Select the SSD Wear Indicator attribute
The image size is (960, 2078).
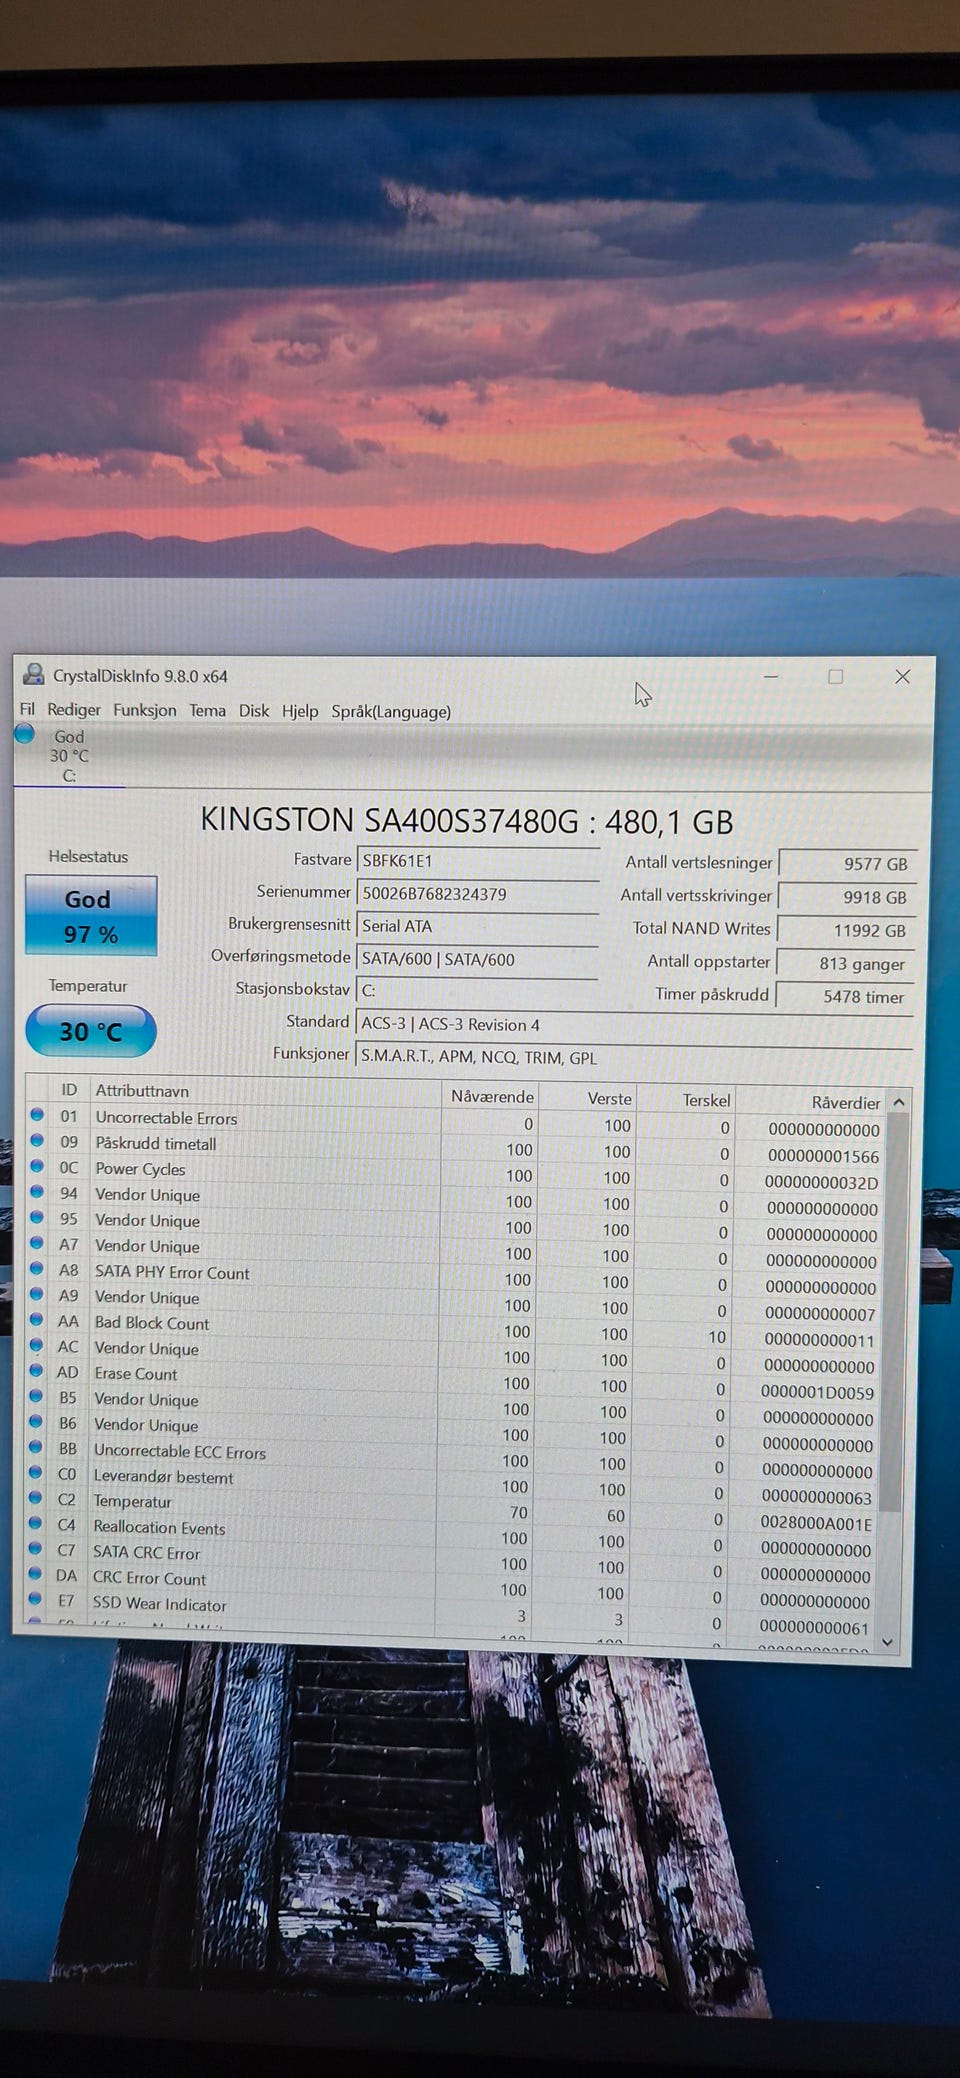pos(160,1604)
